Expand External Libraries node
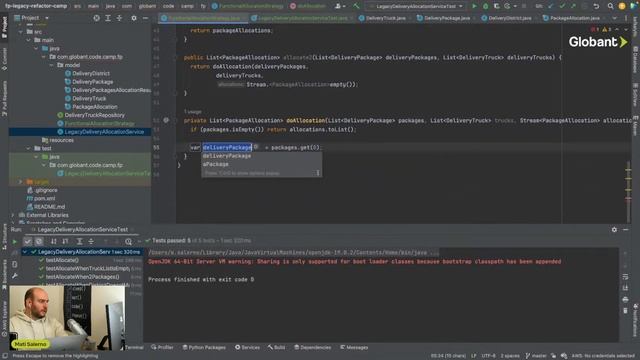Image resolution: width=640 pixels, height=360 pixels. [x=13, y=215]
